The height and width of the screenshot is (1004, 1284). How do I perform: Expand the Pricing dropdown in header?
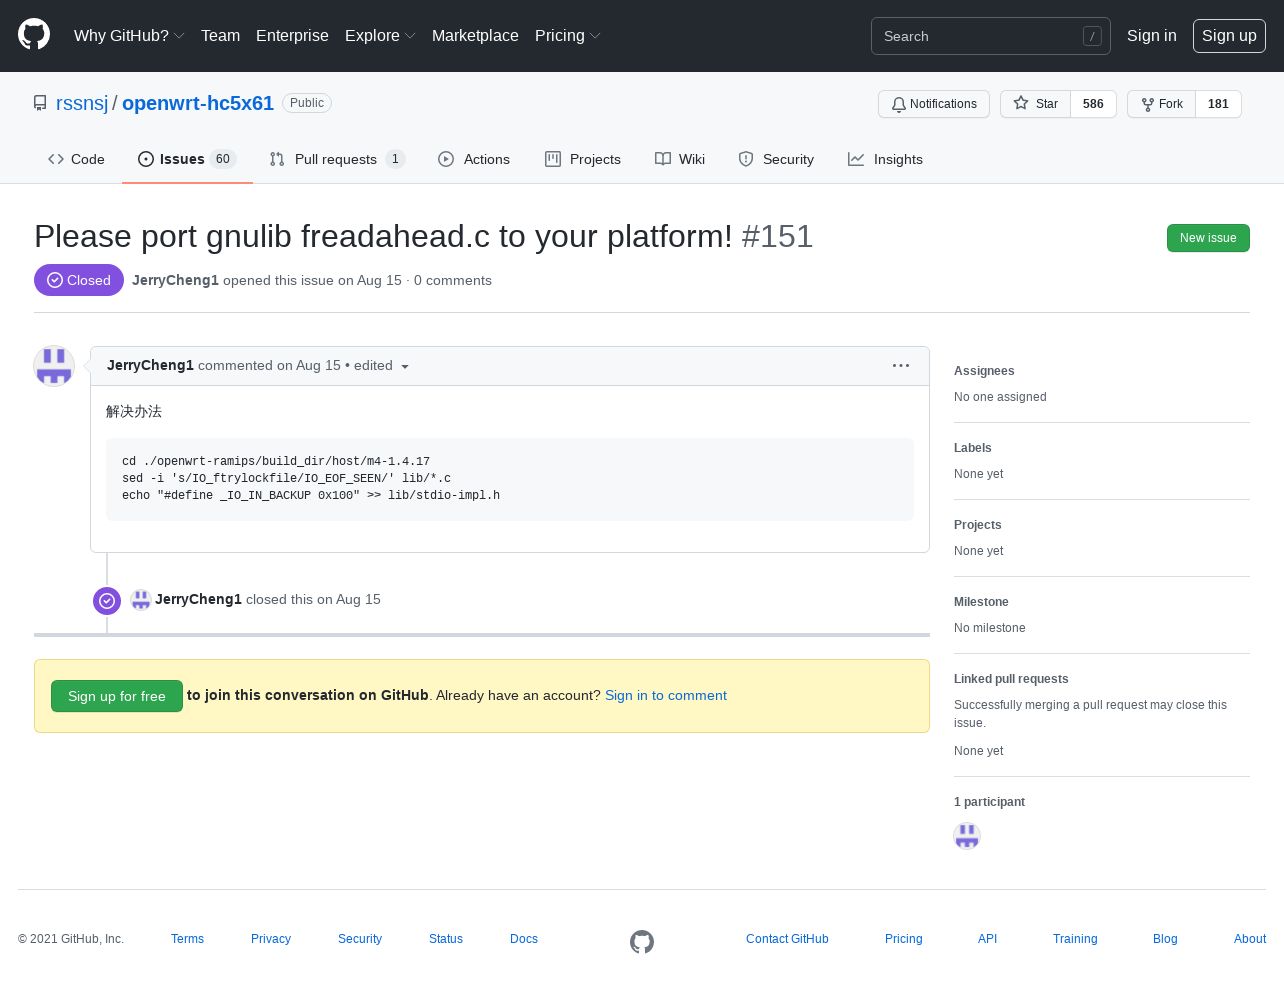(x=567, y=35)
